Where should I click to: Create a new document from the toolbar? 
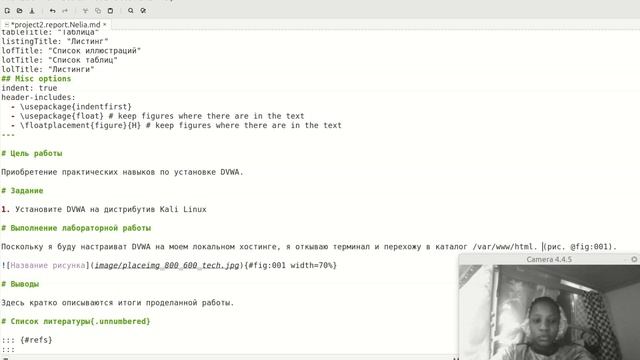7,11
